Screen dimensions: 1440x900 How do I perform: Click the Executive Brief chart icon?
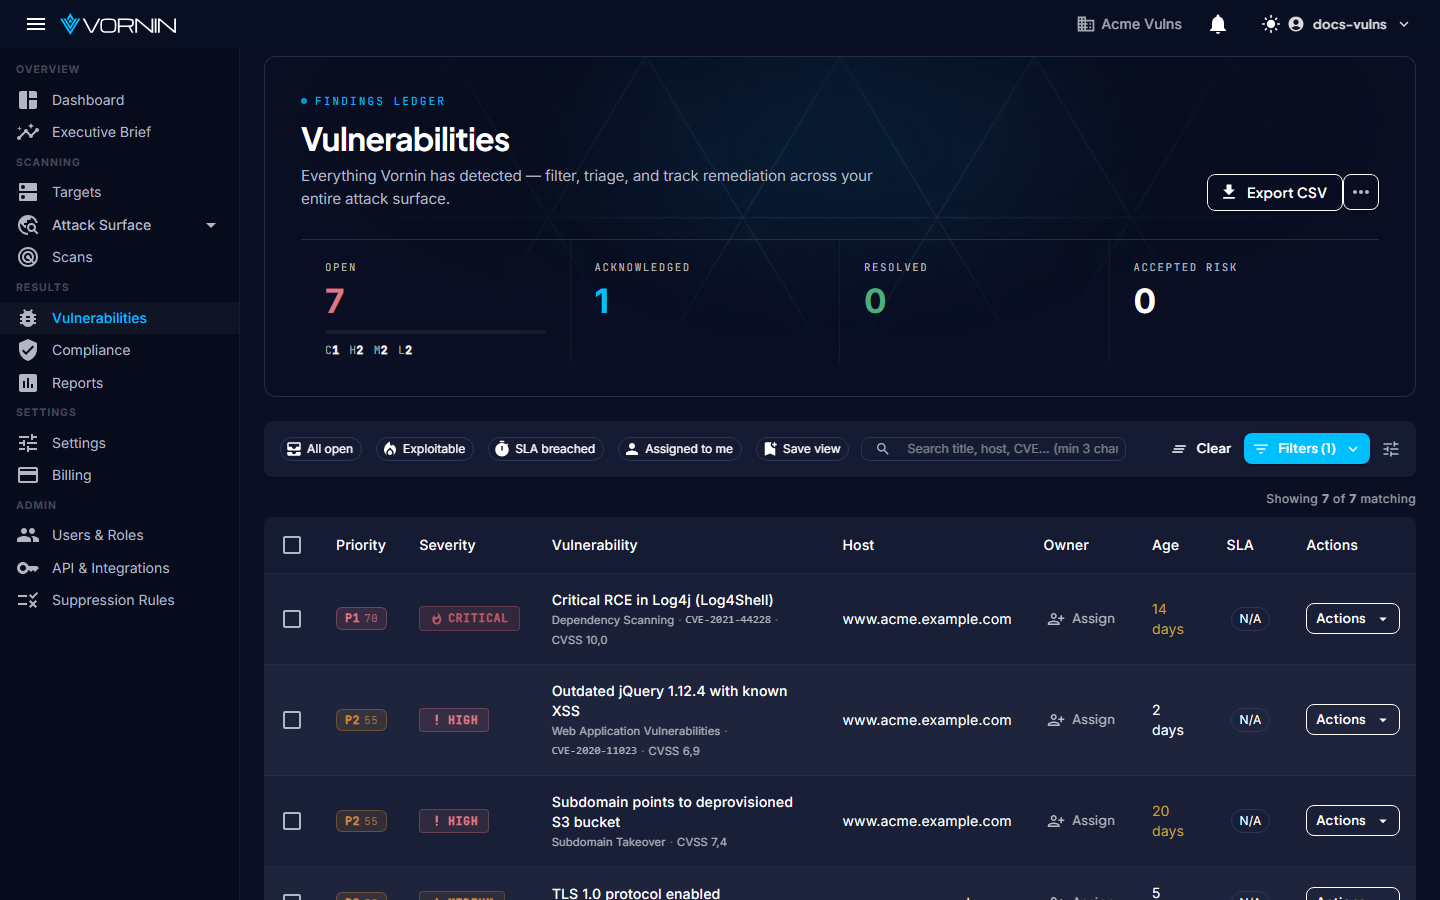pyautogui.click(x=28, y=132)
